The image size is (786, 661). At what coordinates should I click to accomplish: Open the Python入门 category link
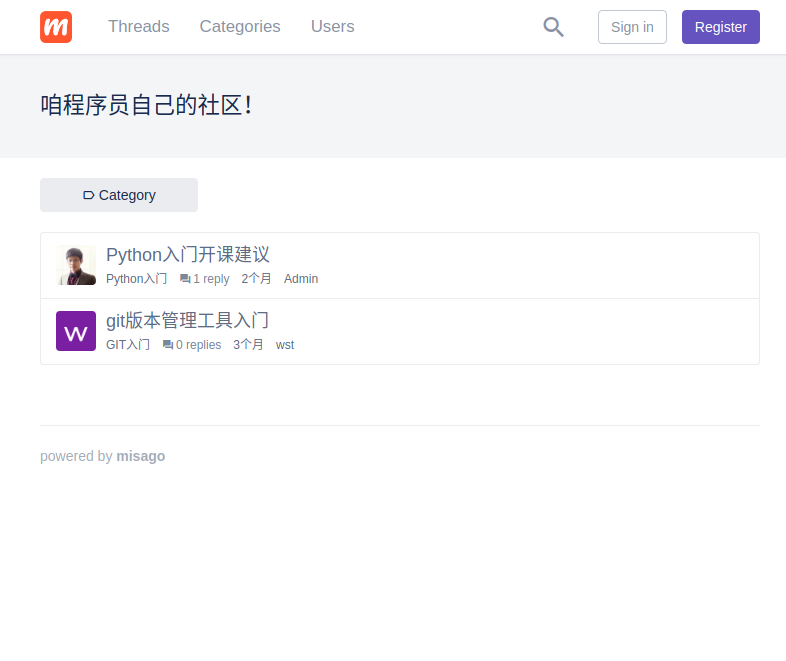click(x=136, y=279)
